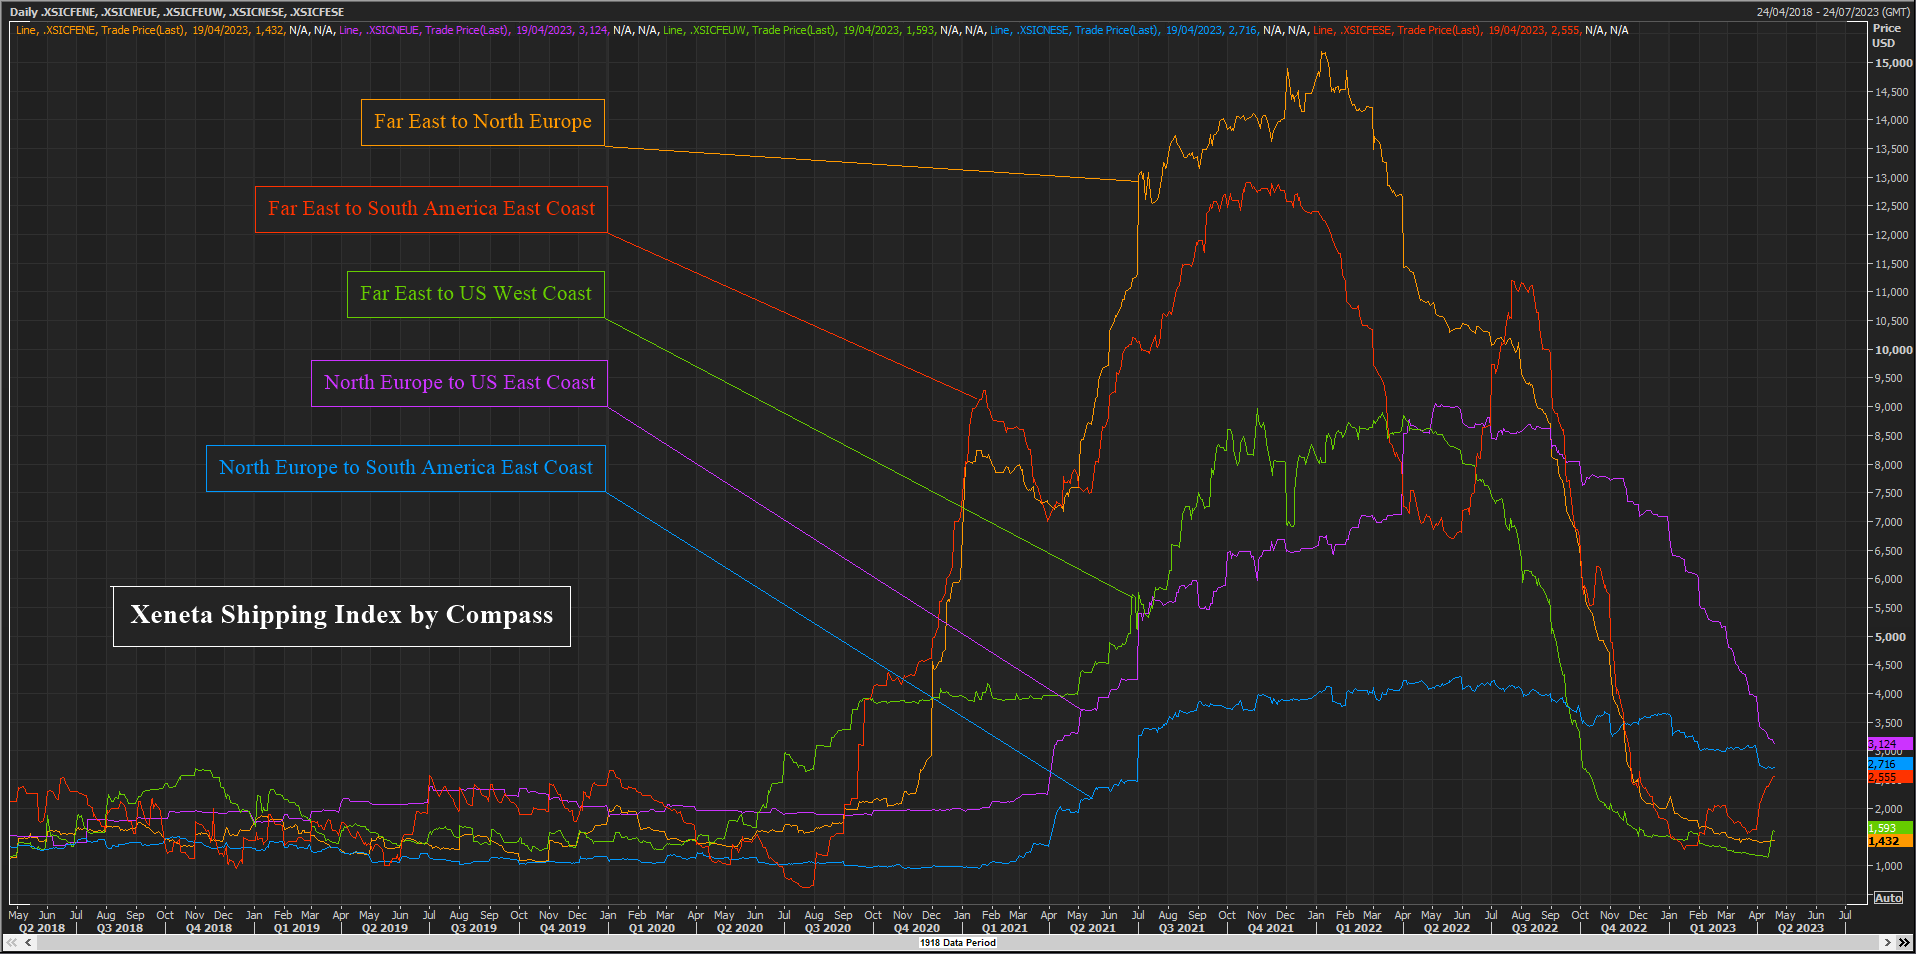Click the blue 2,716 price tag
Screen dimensions: 1916x954
tap(1889, 764)
